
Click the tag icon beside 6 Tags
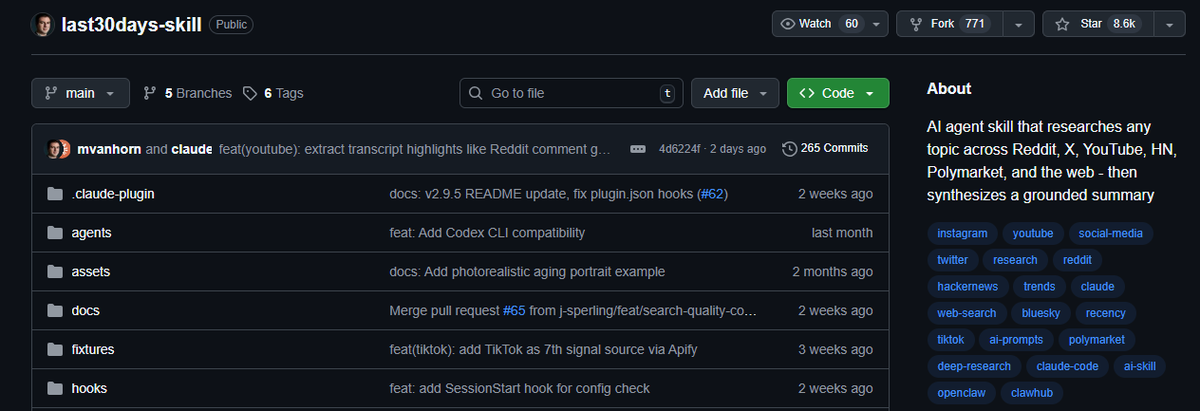point(250,93)
